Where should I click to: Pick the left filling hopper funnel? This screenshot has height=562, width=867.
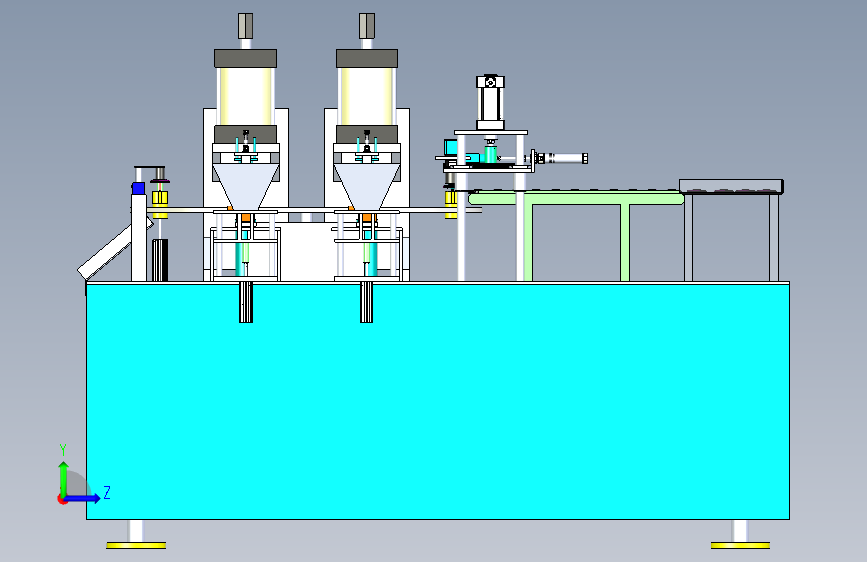tap(246, 186)
